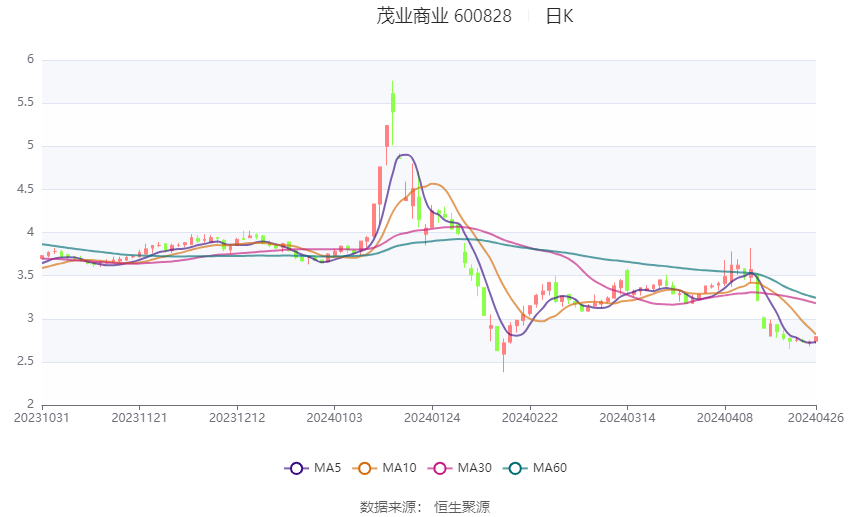This screenshot has height=517, width=850.
Task: Click the y-axis value 5
Action: click(x=30, y=145)
